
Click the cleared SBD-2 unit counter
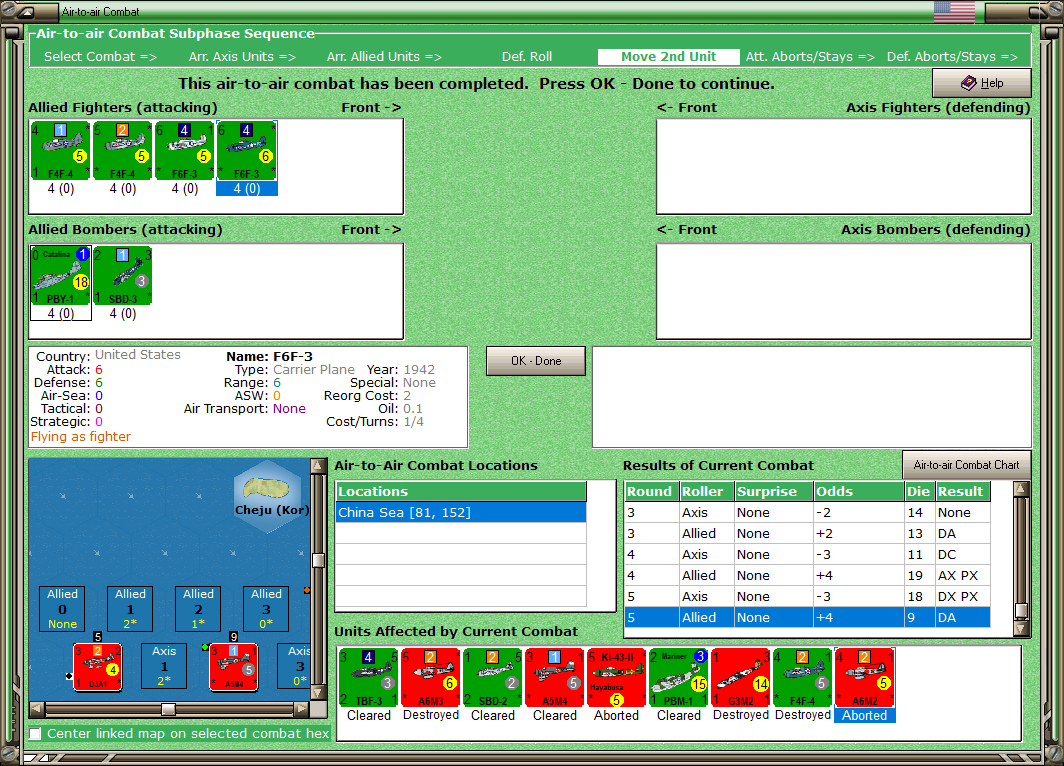[493, 678]
